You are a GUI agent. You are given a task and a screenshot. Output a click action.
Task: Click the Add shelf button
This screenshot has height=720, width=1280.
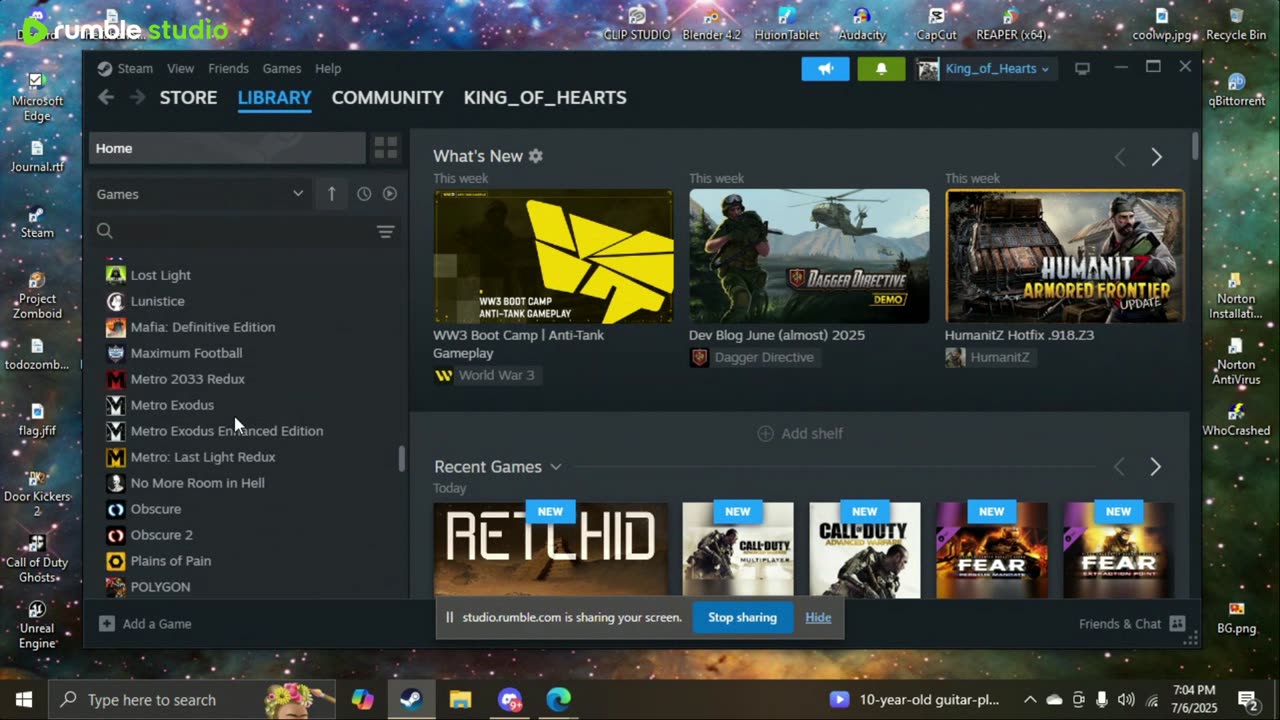(x=800, y=433)
